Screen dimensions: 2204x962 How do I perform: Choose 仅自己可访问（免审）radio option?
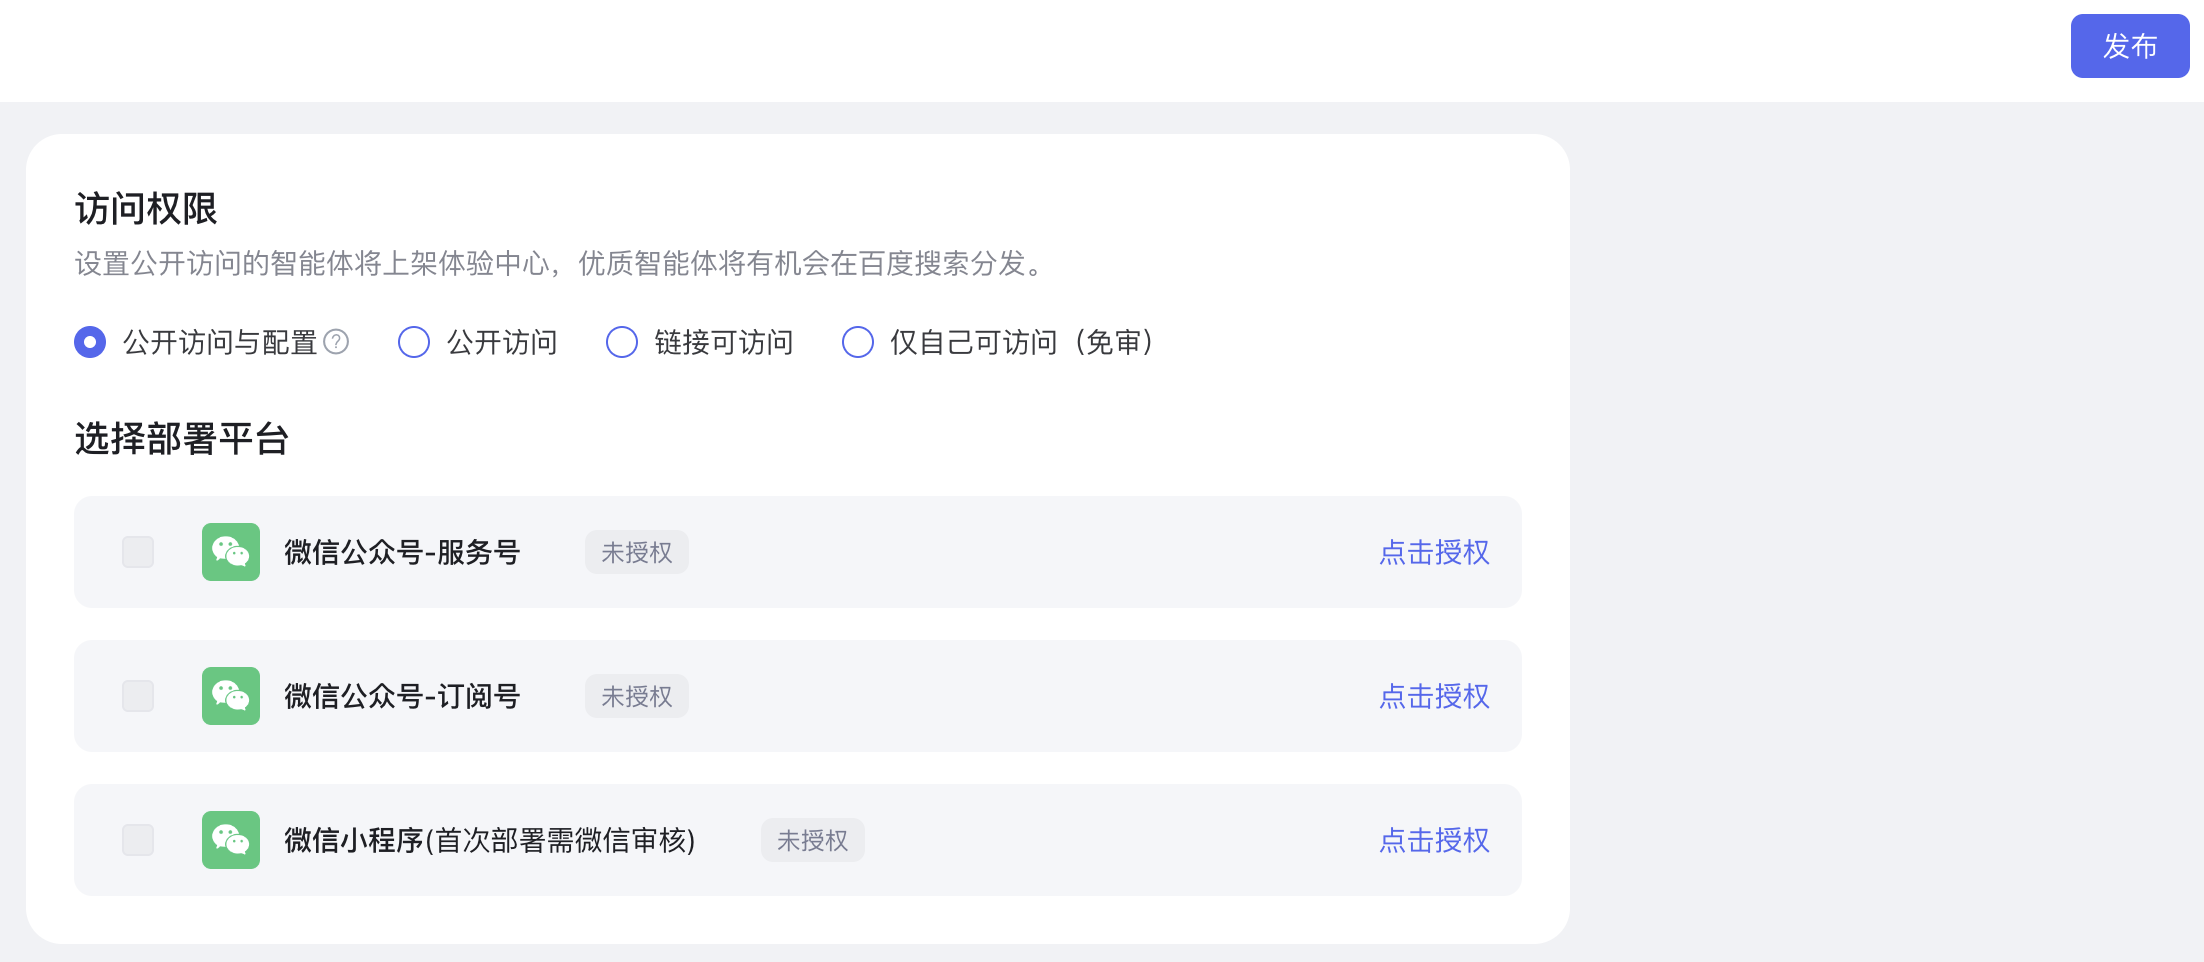858,342
